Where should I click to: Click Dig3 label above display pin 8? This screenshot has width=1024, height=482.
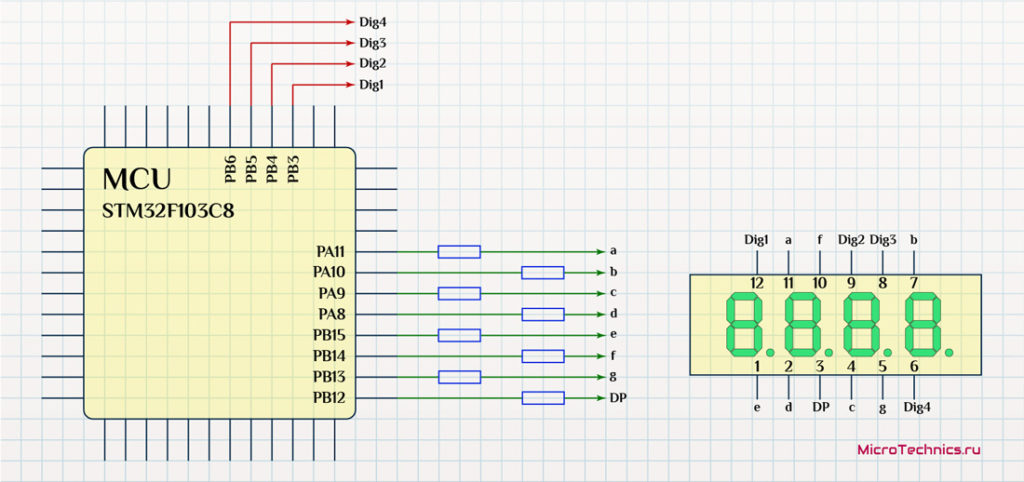coord(883,240)
